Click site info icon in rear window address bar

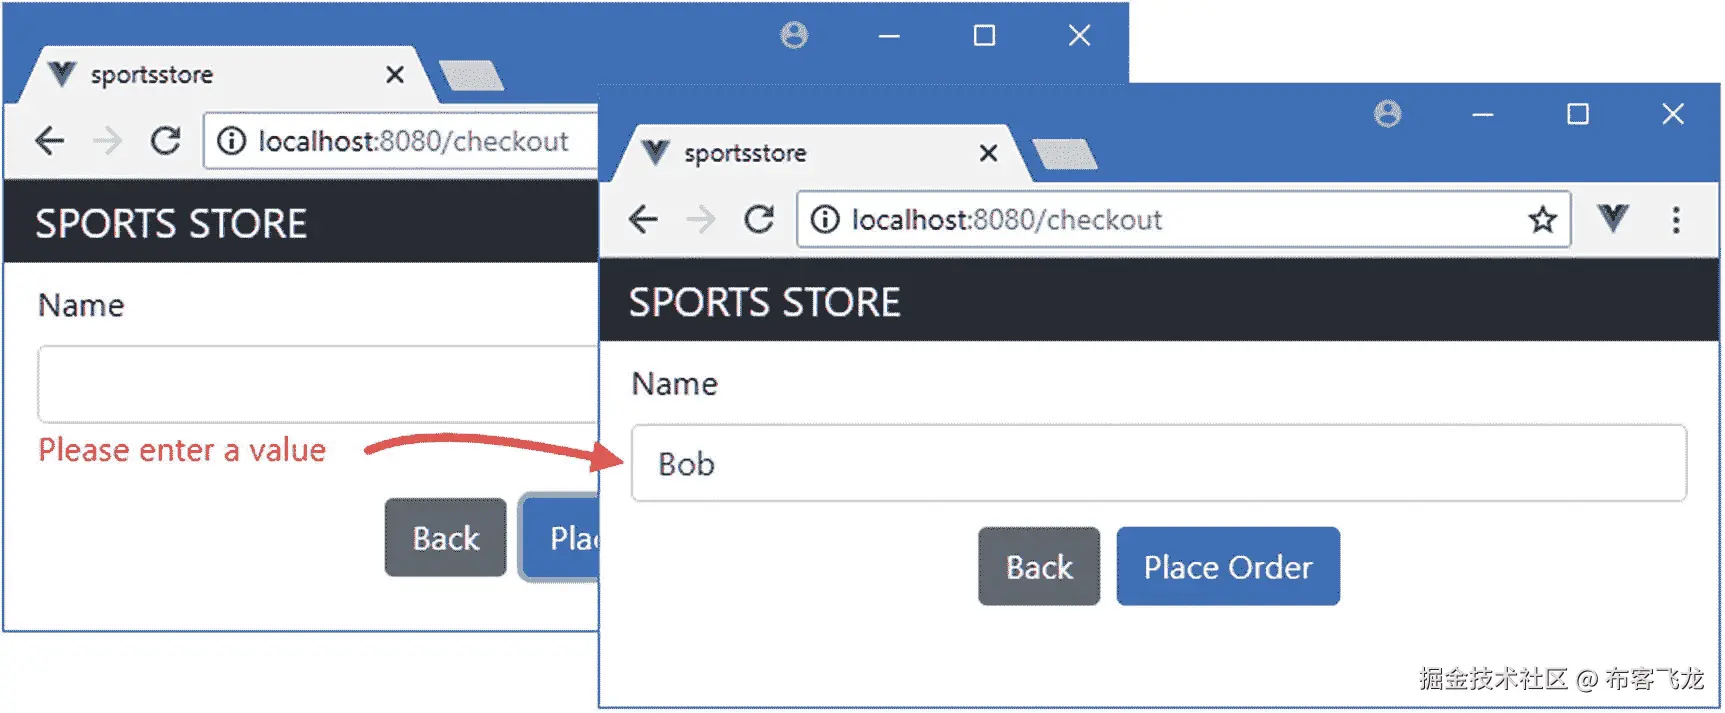click(x=231, y=141)
